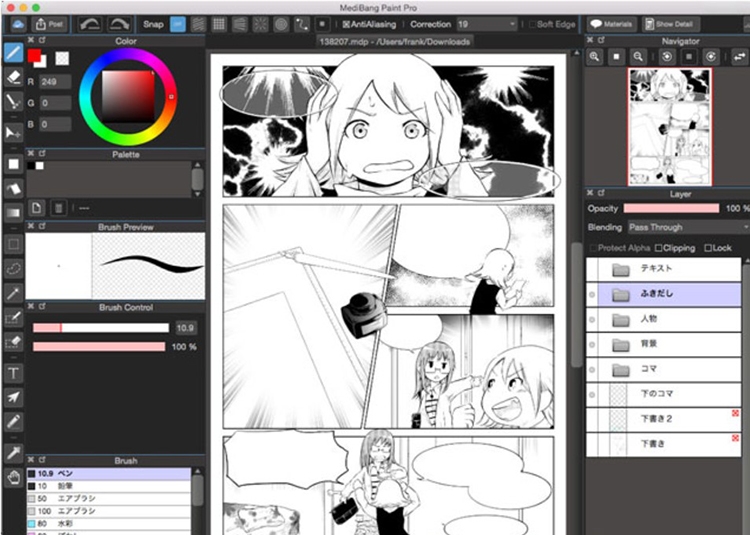750x535 pixels.
Task: Select the Divide panel tool
Action: point(13,421)
